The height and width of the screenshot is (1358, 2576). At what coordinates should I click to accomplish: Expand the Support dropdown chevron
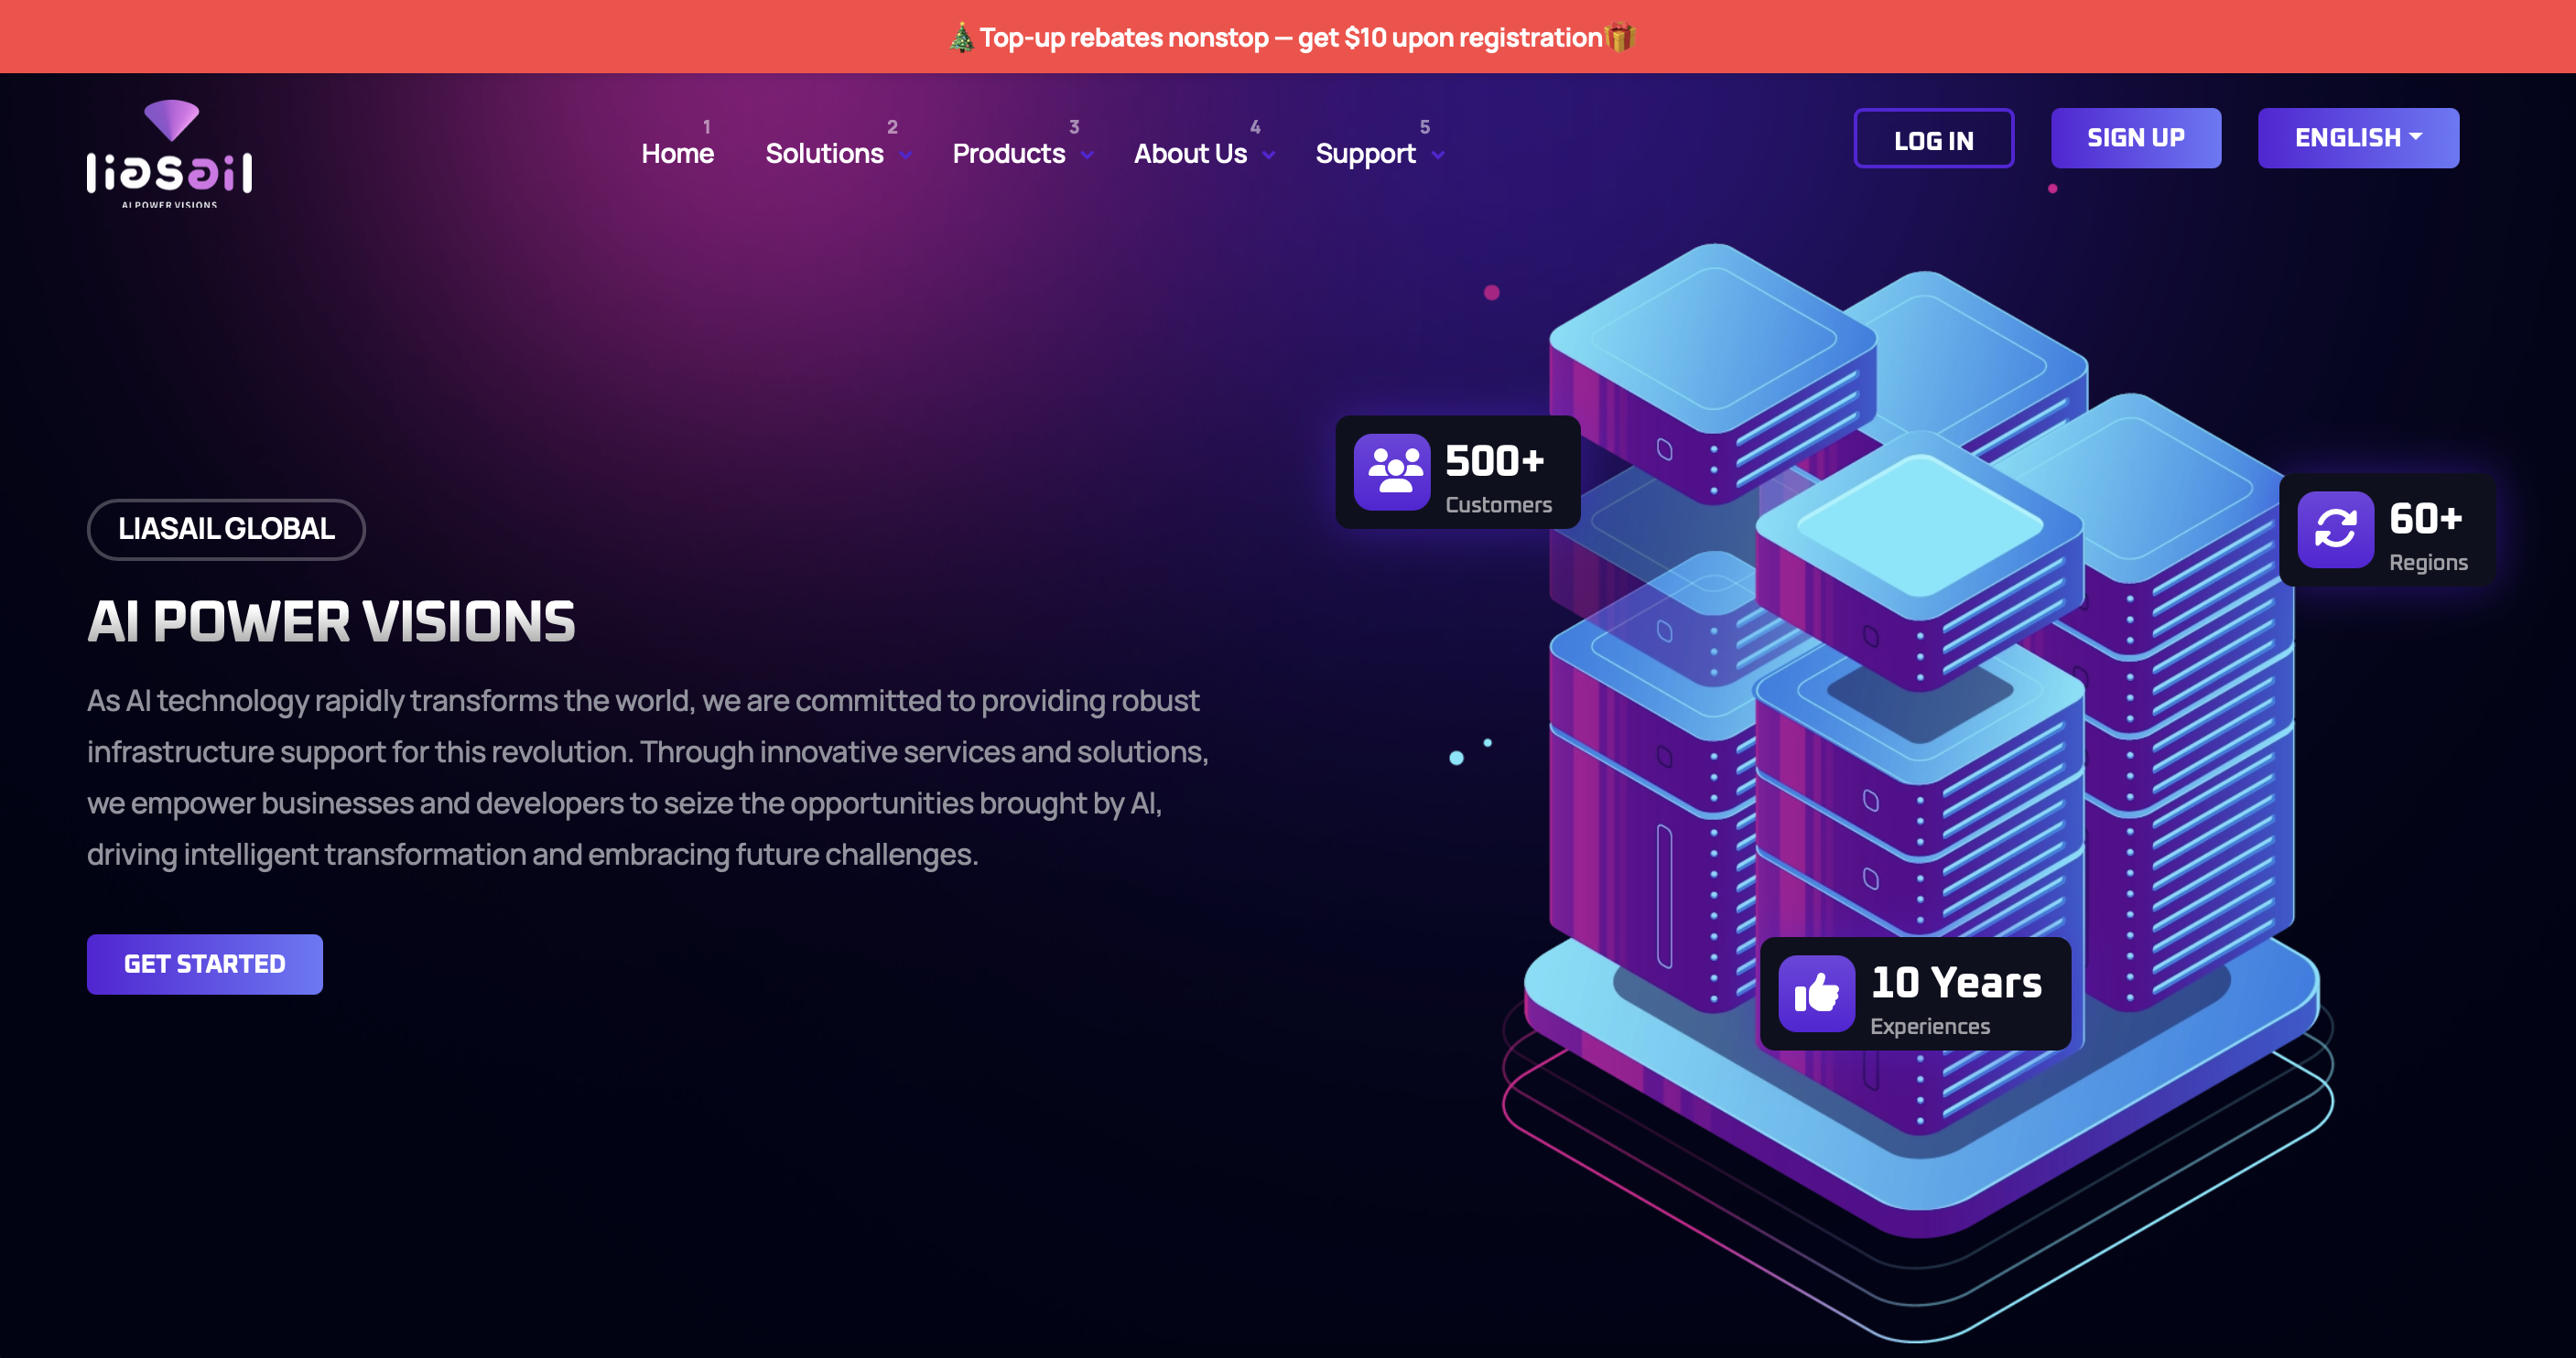tap(1438, 155)
